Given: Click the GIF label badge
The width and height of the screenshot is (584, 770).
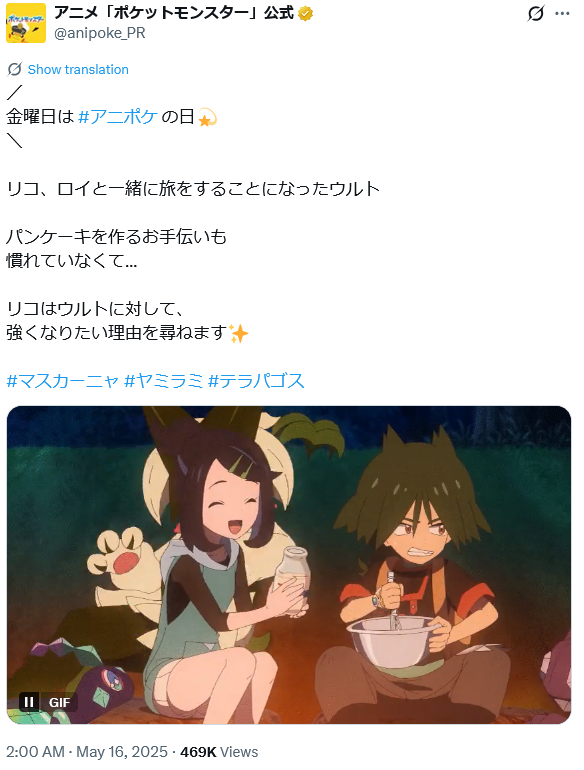Looking at the screenshot, I should [59, 702].
